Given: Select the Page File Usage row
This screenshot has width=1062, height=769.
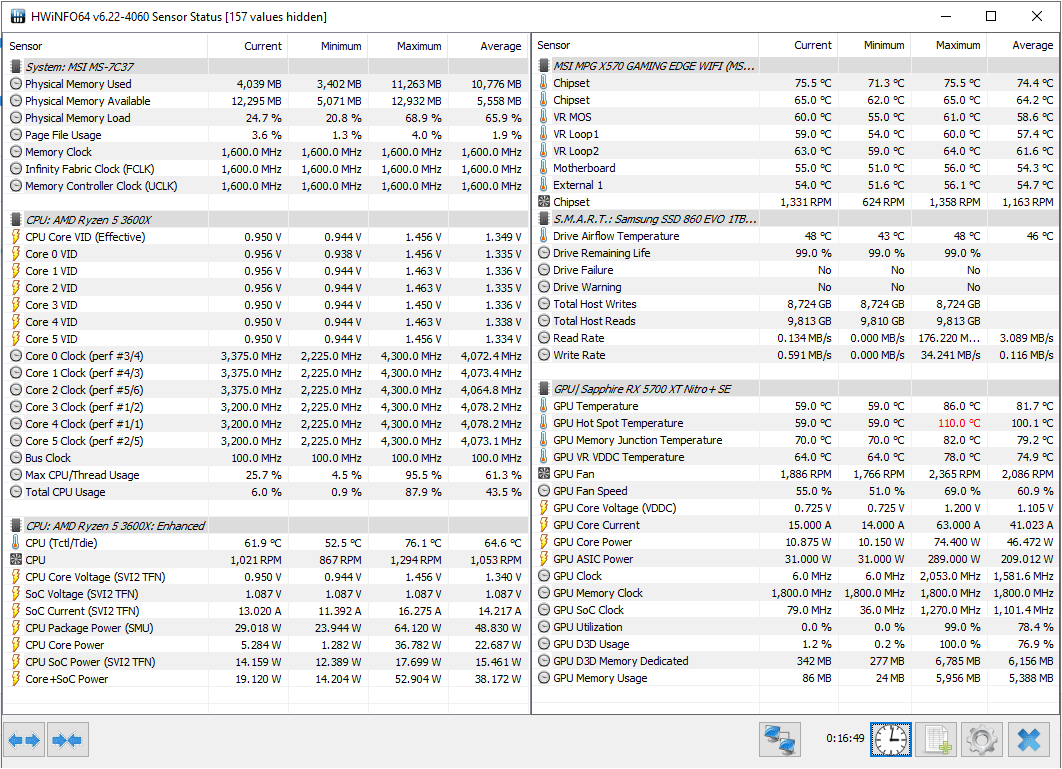Looking at the screenshot, I should pos(266,135).
